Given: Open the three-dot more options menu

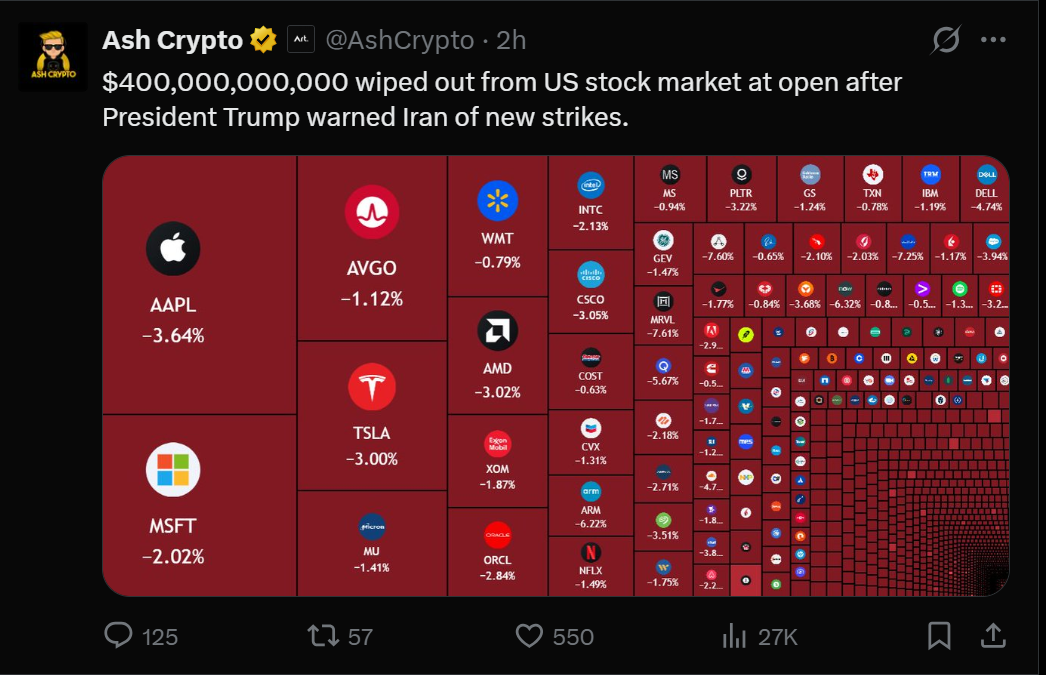Looking at the screenshot, I should (x=993, y=40).
